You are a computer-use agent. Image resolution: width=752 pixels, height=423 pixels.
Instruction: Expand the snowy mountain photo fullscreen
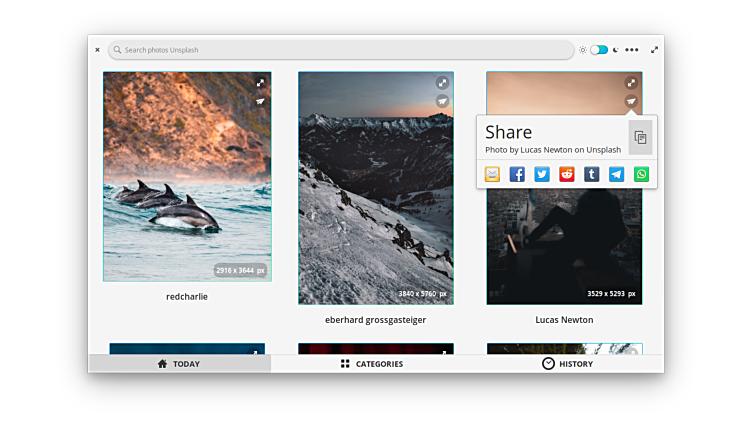pyautogui.click(x=442, y=84)
